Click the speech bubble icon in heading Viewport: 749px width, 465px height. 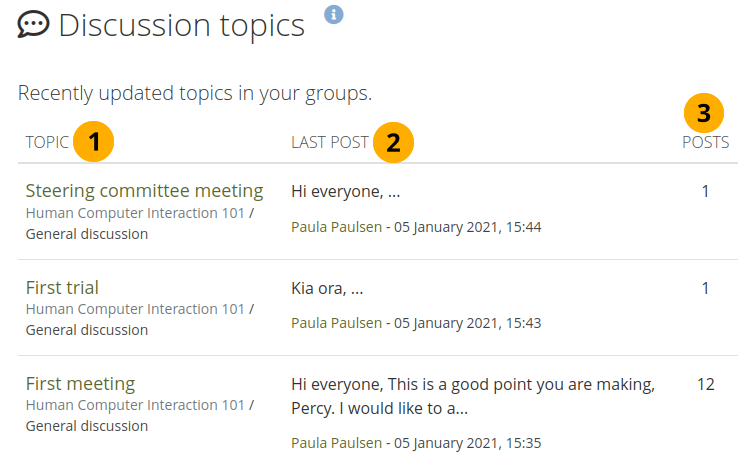coord(34,25)
